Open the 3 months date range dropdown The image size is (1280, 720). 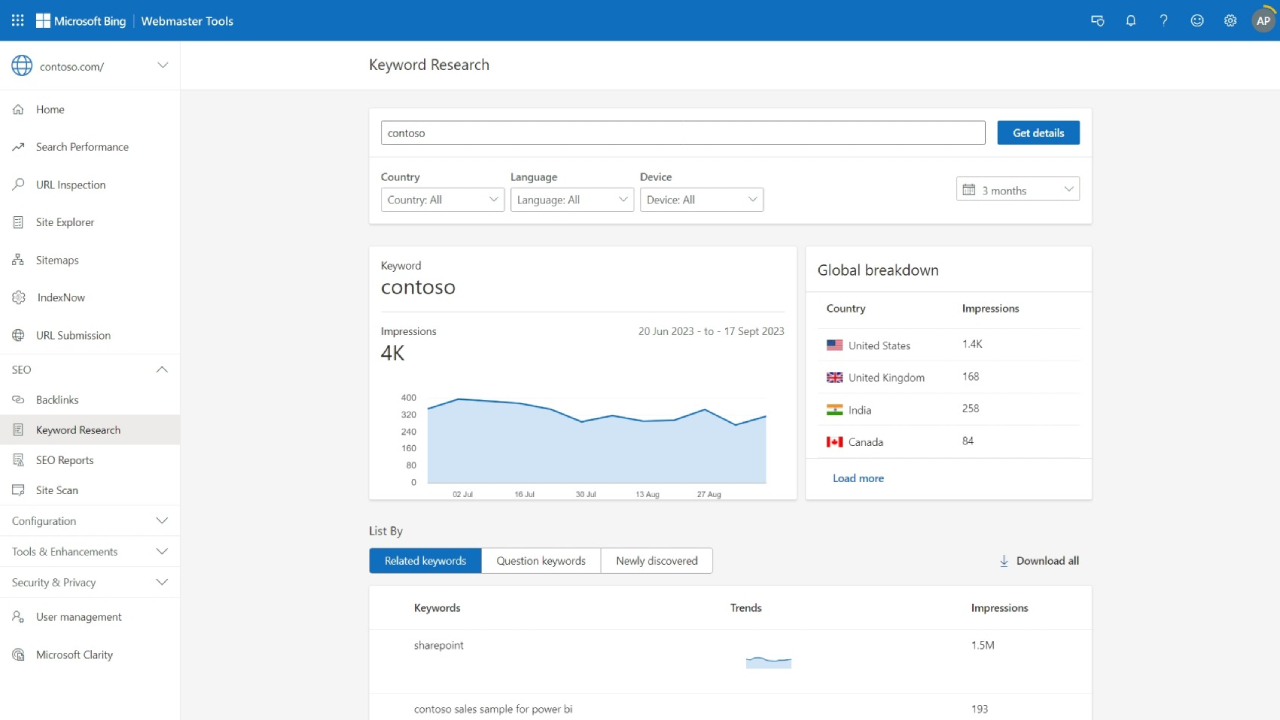click(x=1018, y=189)
